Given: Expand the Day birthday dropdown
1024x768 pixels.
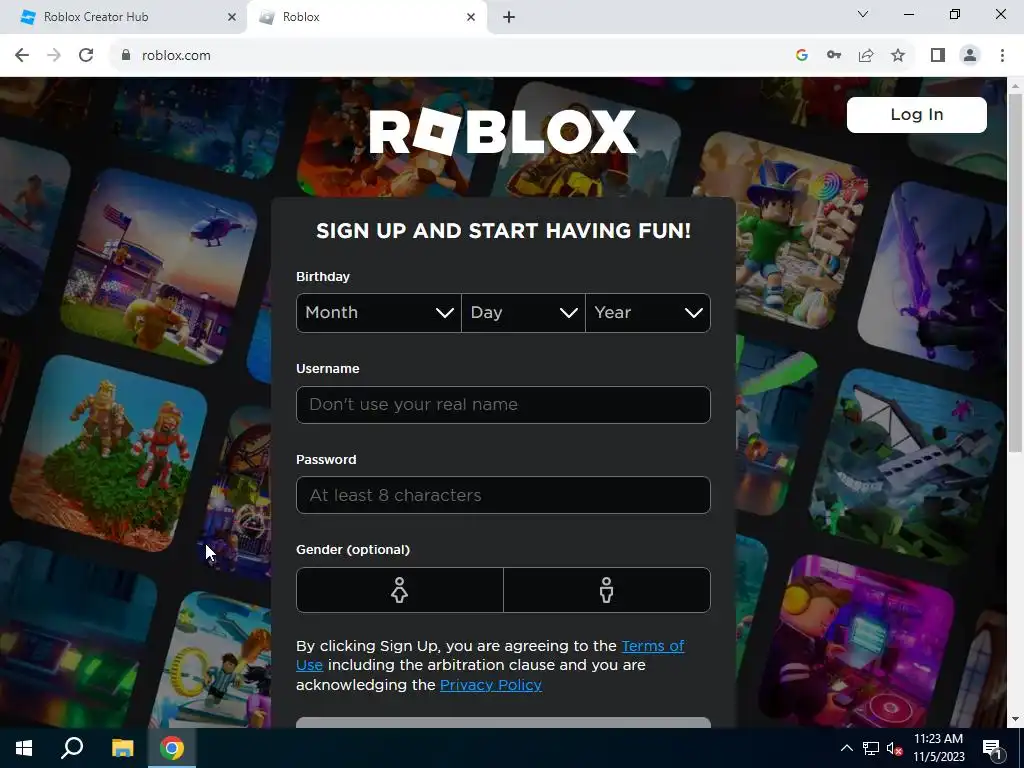Looking at the screenshot, I should tap(523, 313).
